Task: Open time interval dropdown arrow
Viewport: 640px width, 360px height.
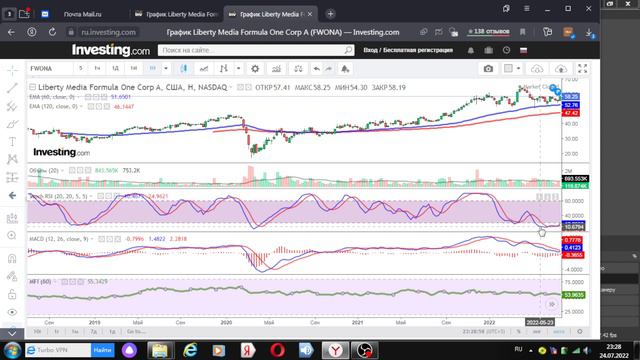Action: pos(166,69)
